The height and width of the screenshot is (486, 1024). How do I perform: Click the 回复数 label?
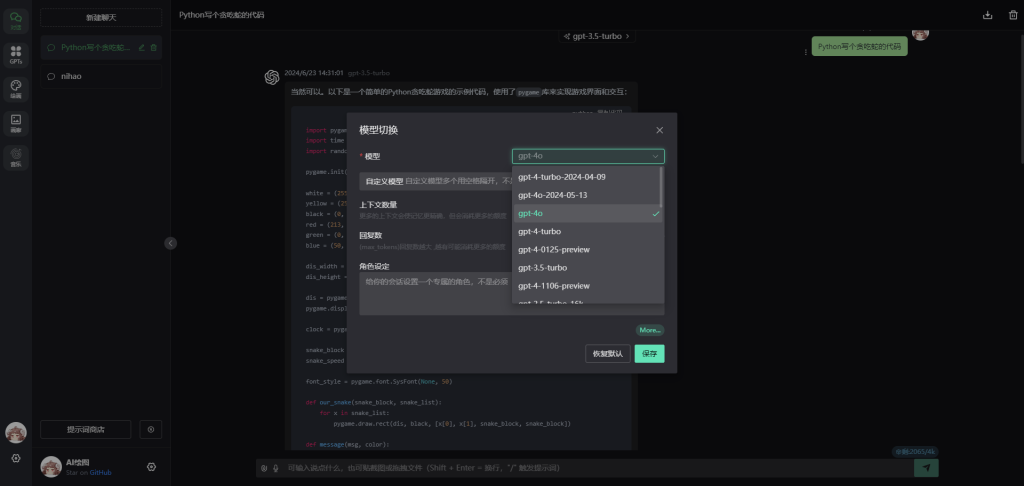click(x=369, y=235)
